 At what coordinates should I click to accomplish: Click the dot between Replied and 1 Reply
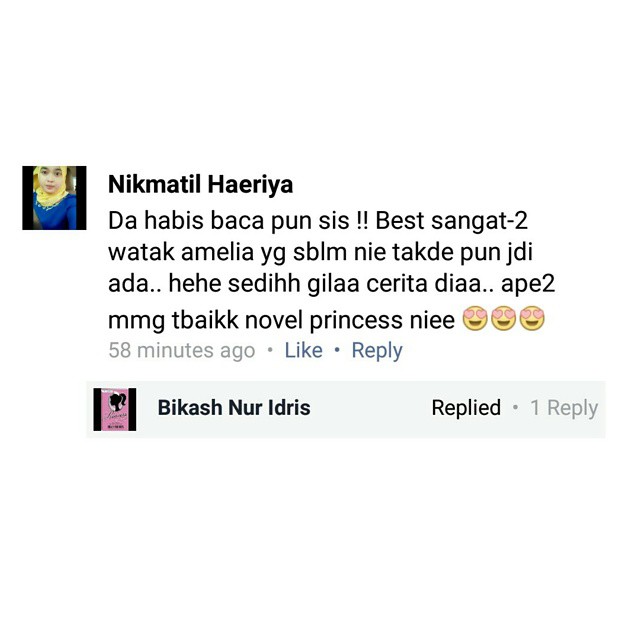(516, 408)
